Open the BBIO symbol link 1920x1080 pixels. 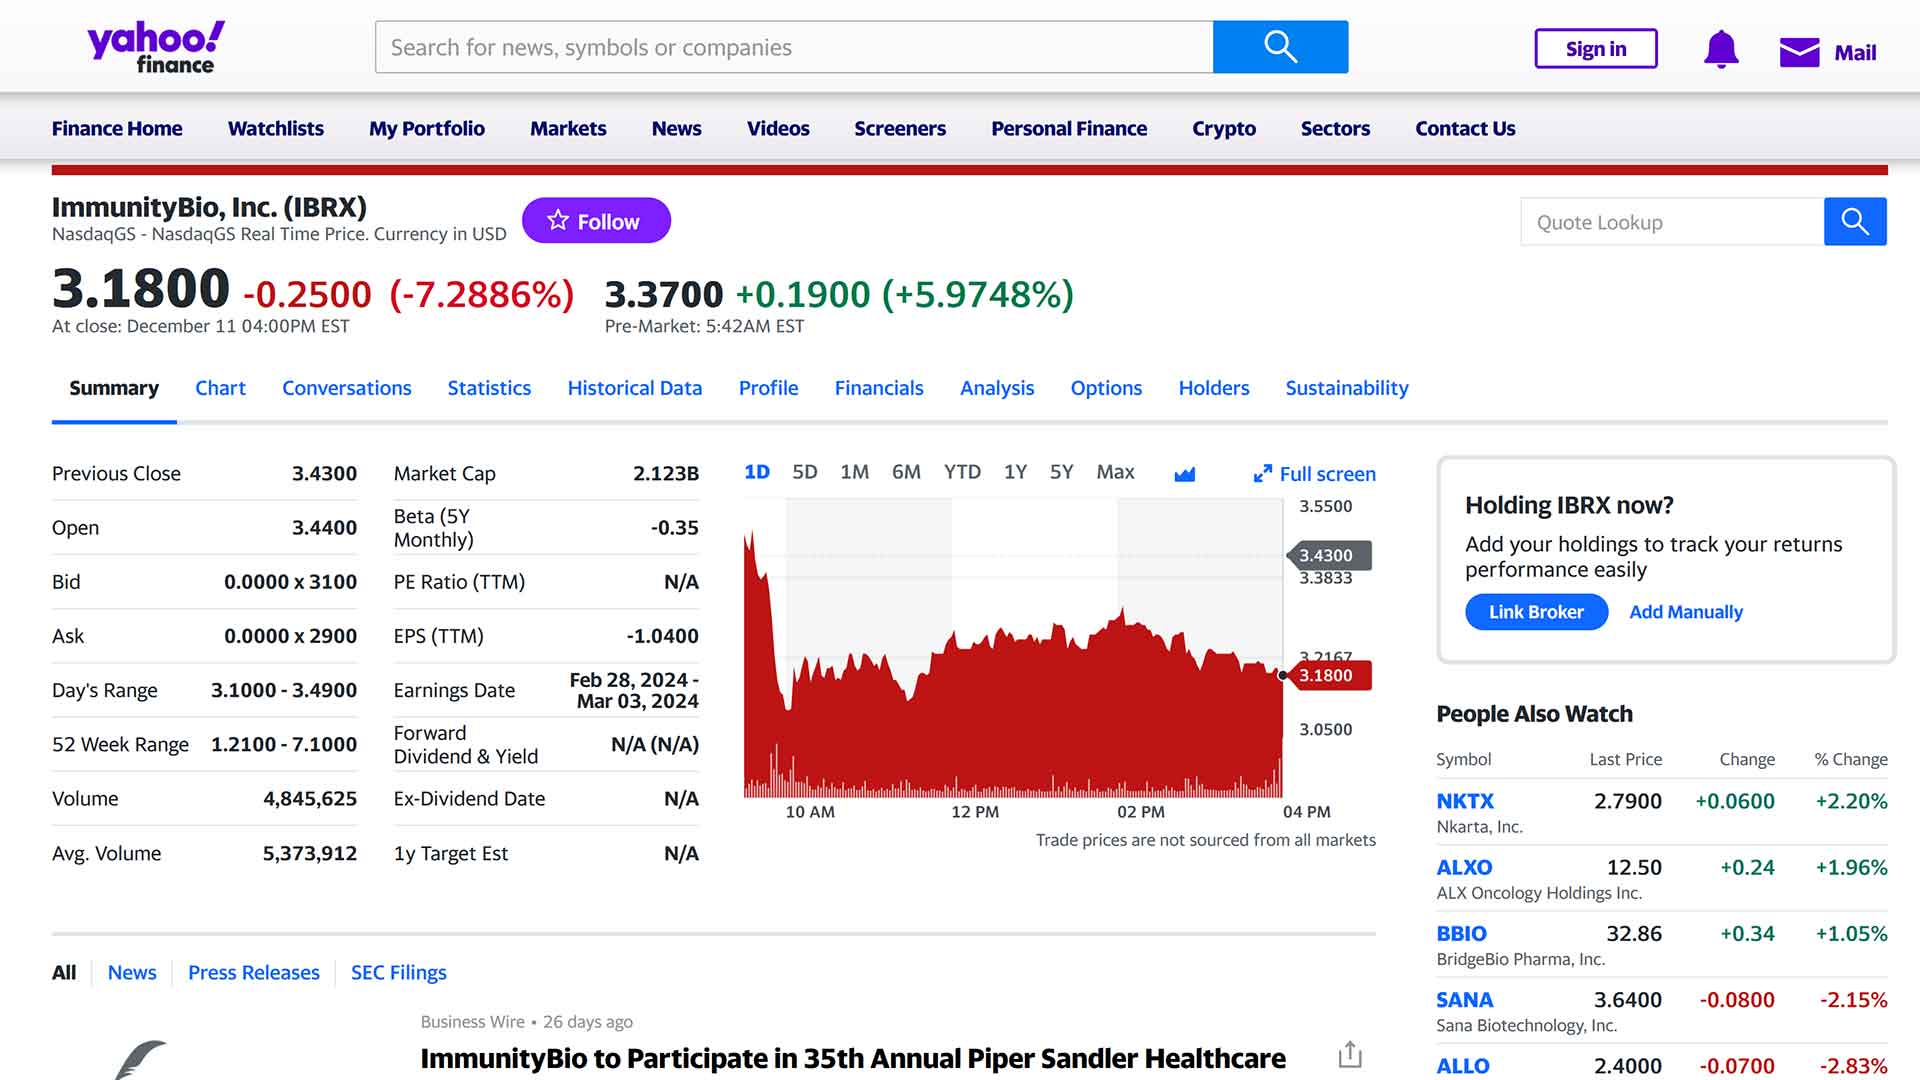pos(1461,933)
